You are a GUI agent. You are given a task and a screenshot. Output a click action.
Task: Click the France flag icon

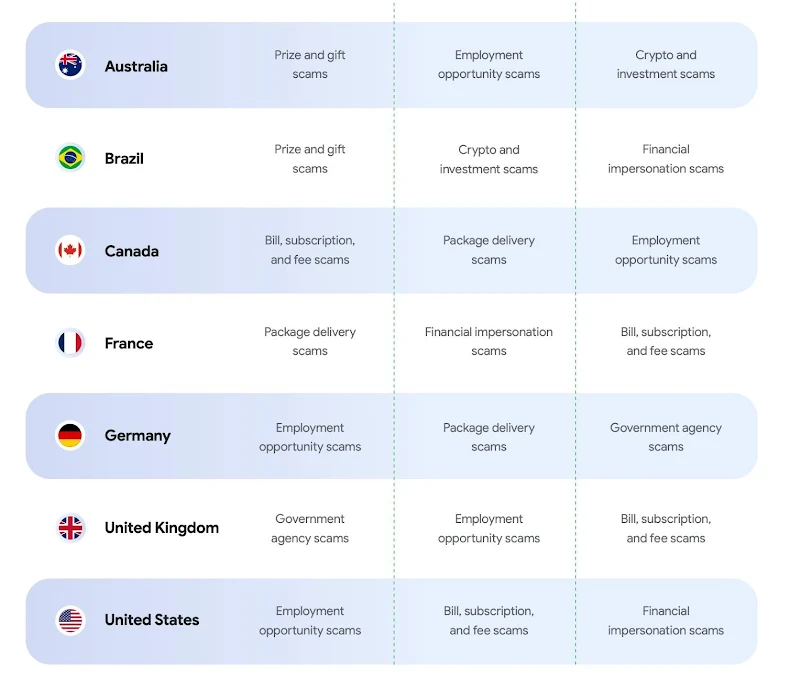(x=70, y=343)
